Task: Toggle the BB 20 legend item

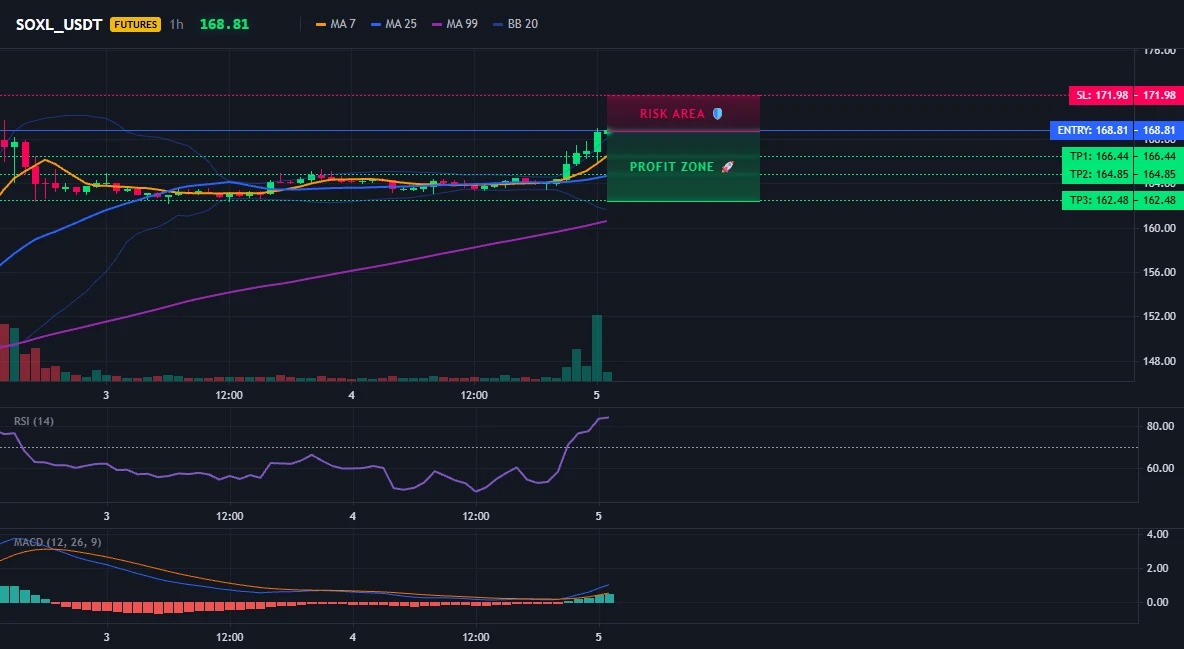Action: click(x=516, y=24)
